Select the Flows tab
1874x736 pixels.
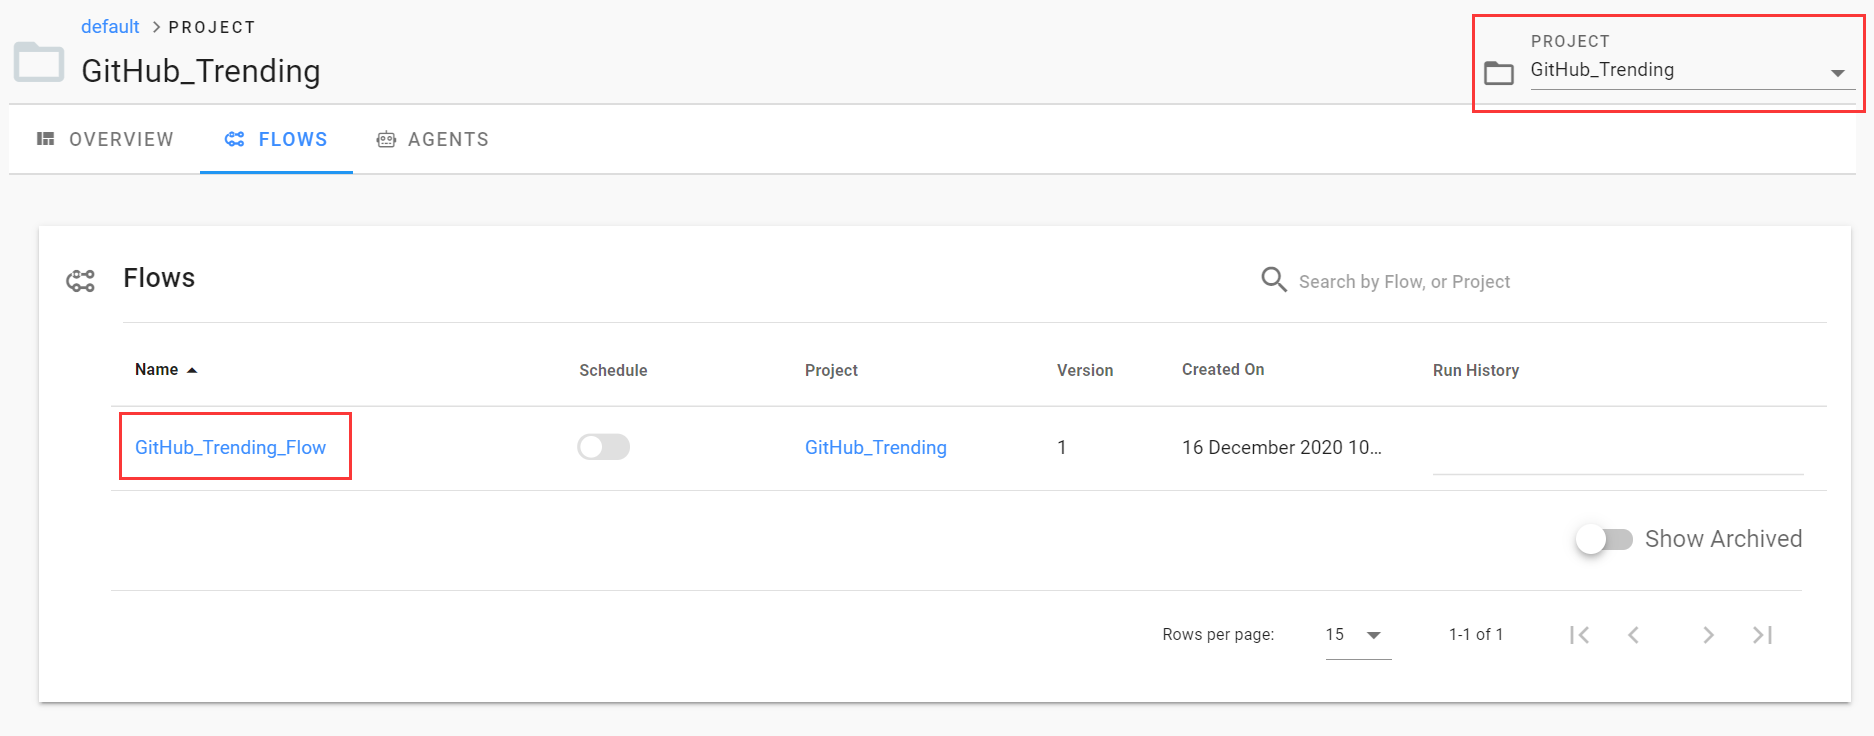pyautogui.click(x=276, y=139)
